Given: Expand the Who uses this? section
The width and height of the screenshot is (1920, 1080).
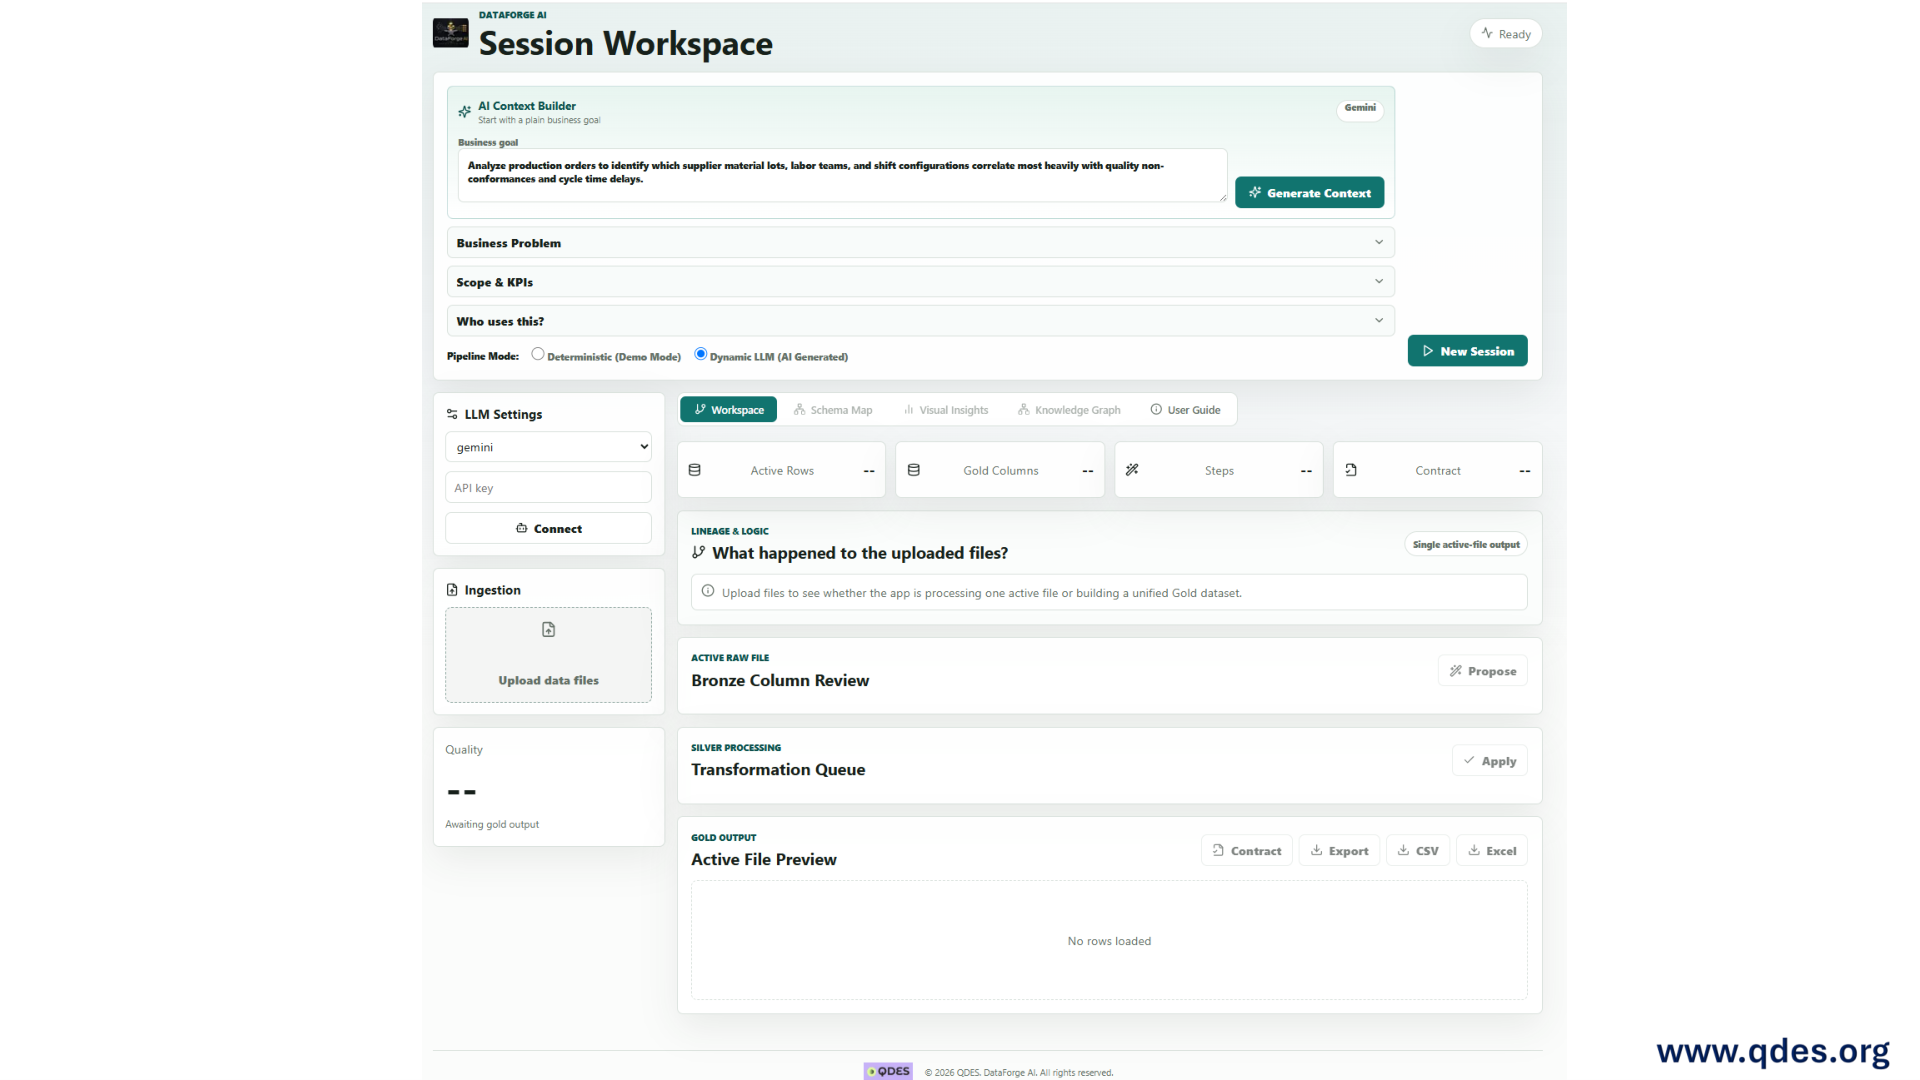Looking at the screenshot, I should point(920,321).
